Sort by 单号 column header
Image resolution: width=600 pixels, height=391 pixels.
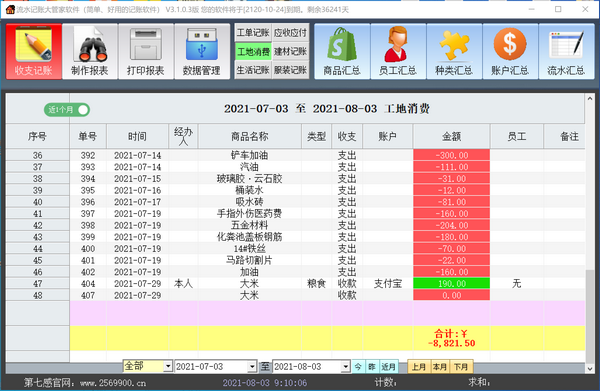click(88, 136)
